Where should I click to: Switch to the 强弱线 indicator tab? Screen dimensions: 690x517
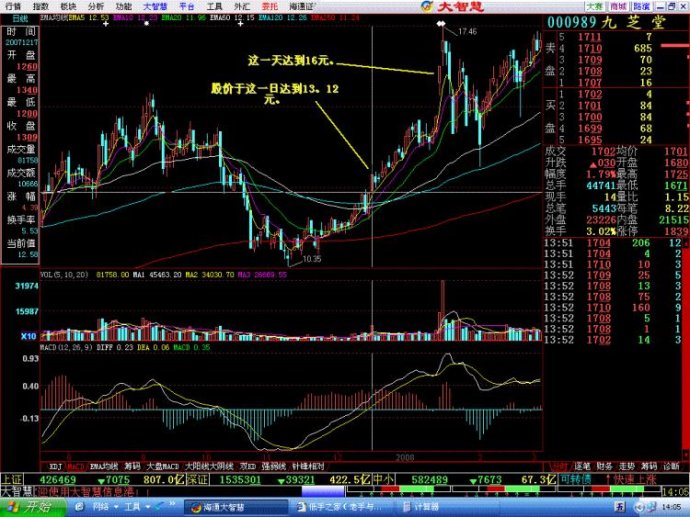(x=273, y=466)
